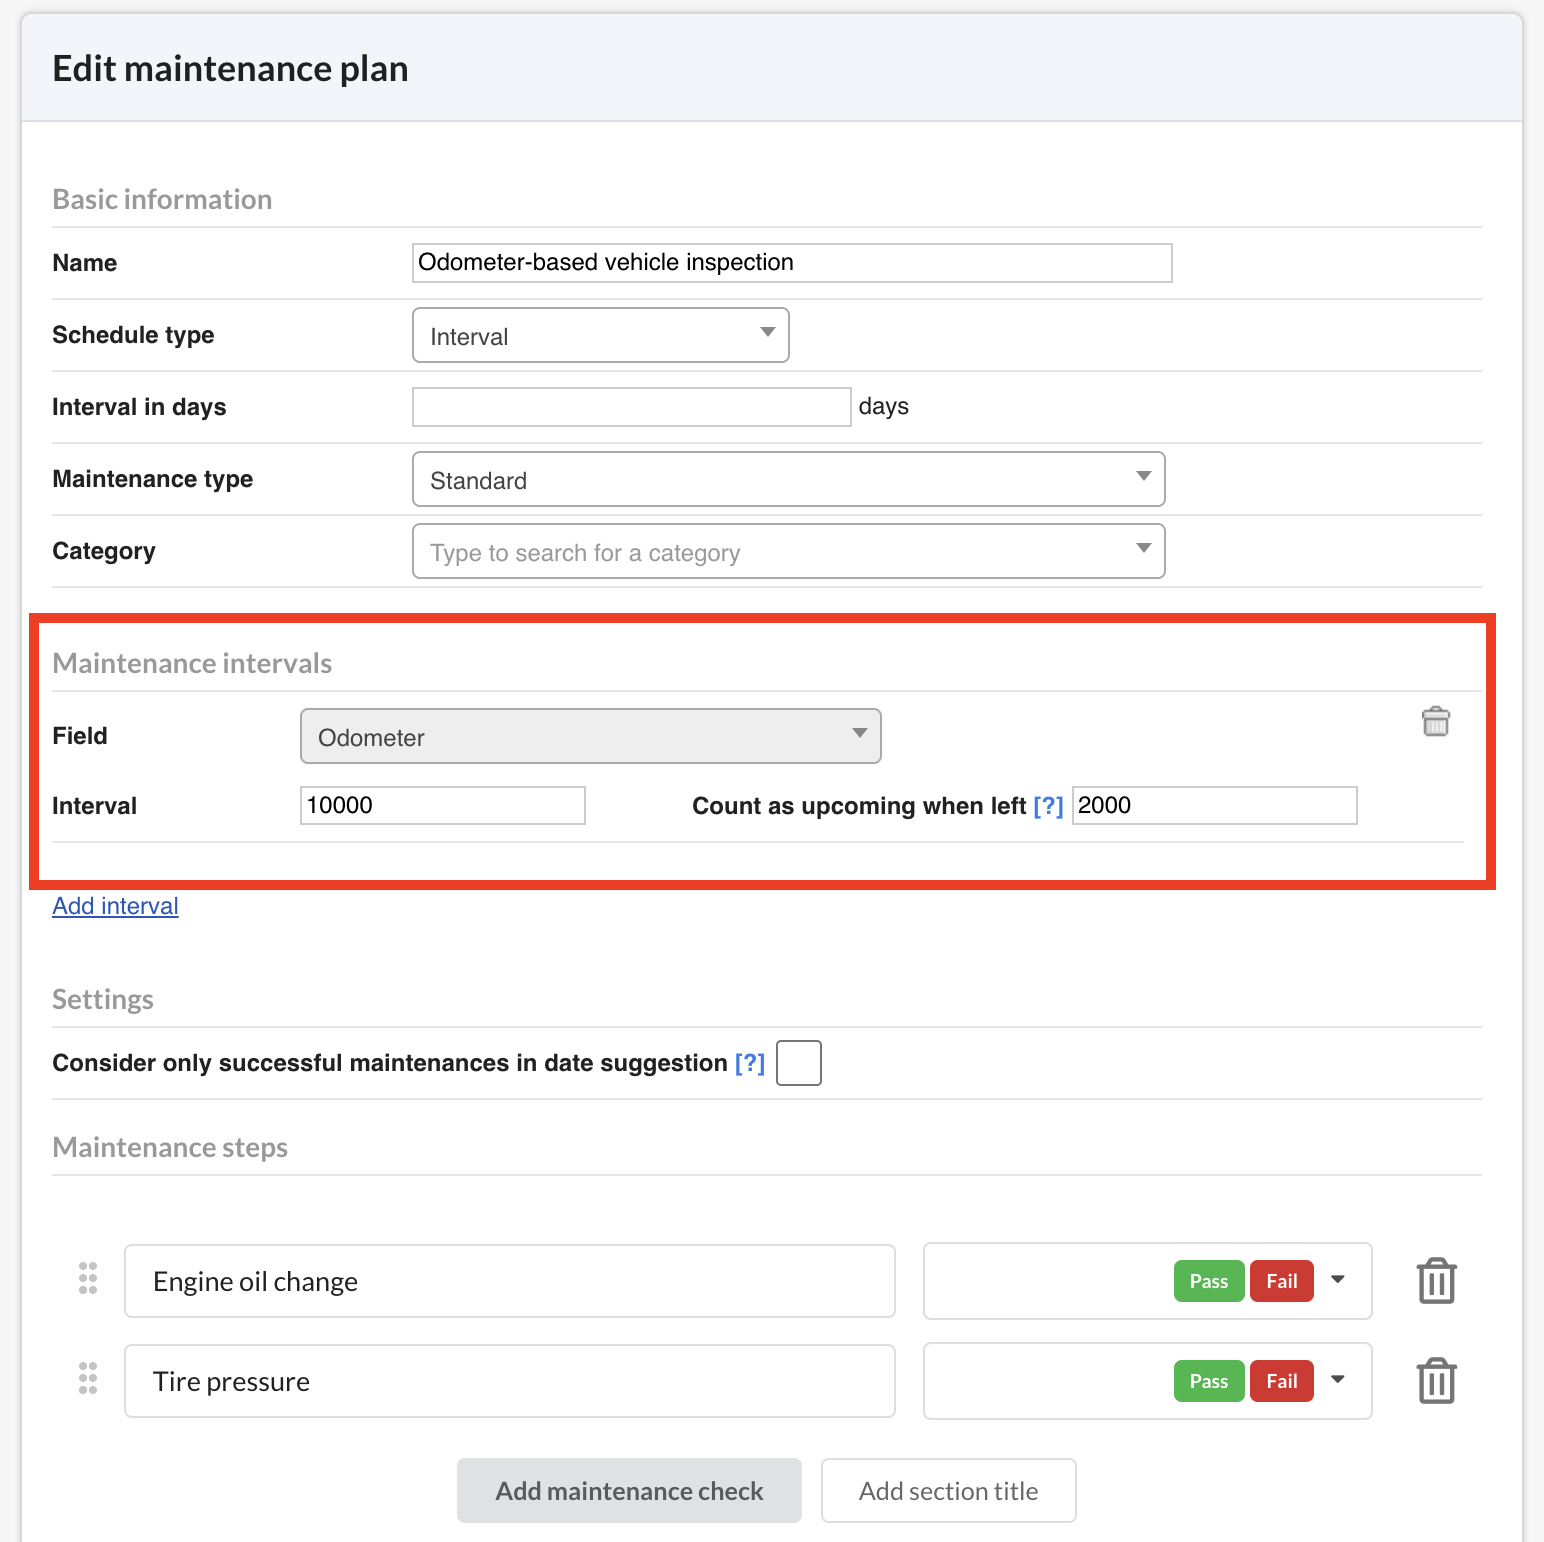Open help for successful maintenances setting
This screenshot has height=1542, width=1544.
(x=749, y=1063)
